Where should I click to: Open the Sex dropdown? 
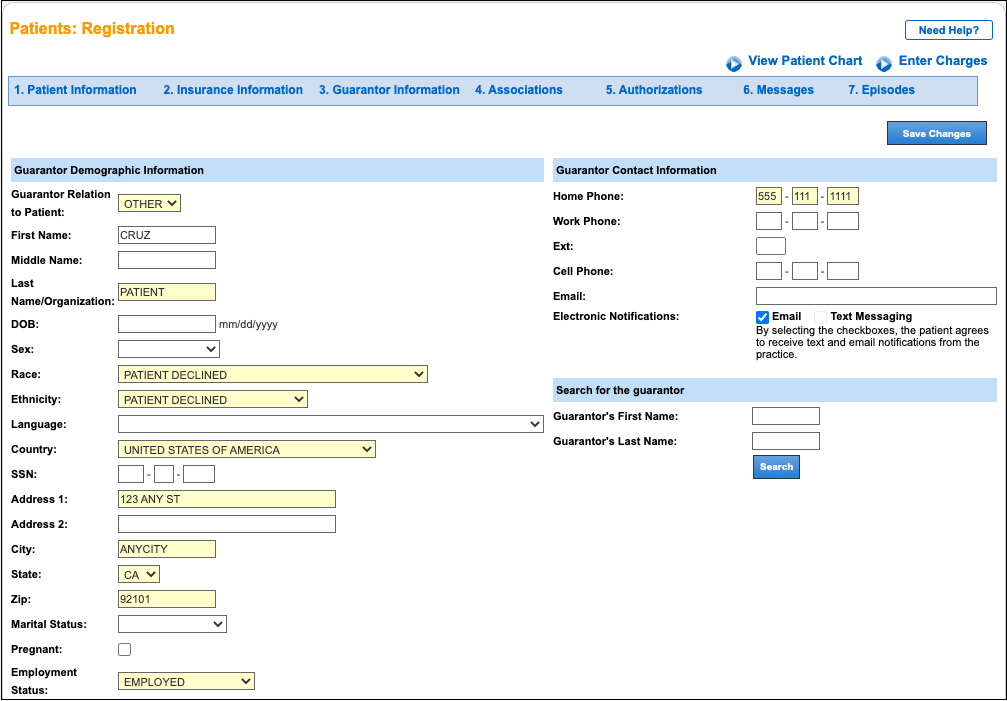(x=168, y=348)
